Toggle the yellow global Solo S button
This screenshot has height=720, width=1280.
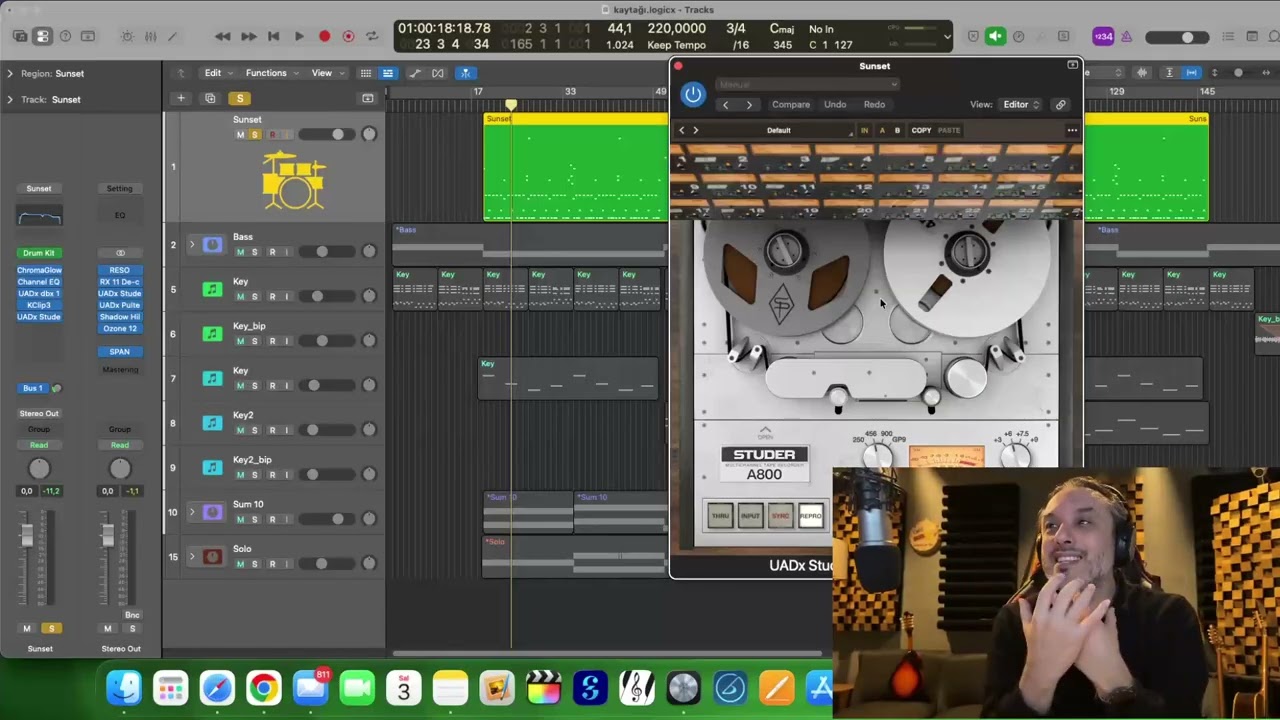[240, 98]
